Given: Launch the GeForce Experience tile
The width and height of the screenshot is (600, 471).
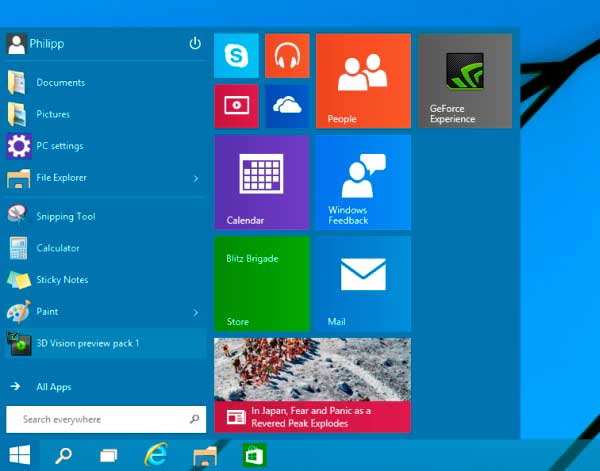Looking at the screenshot, I should 465,81.
